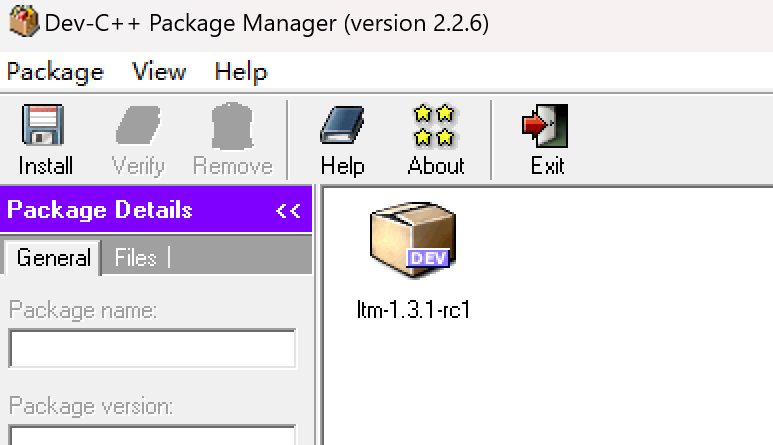Click the Package Manager title bar app icon

pyautogui.click(x=24, y=21)
